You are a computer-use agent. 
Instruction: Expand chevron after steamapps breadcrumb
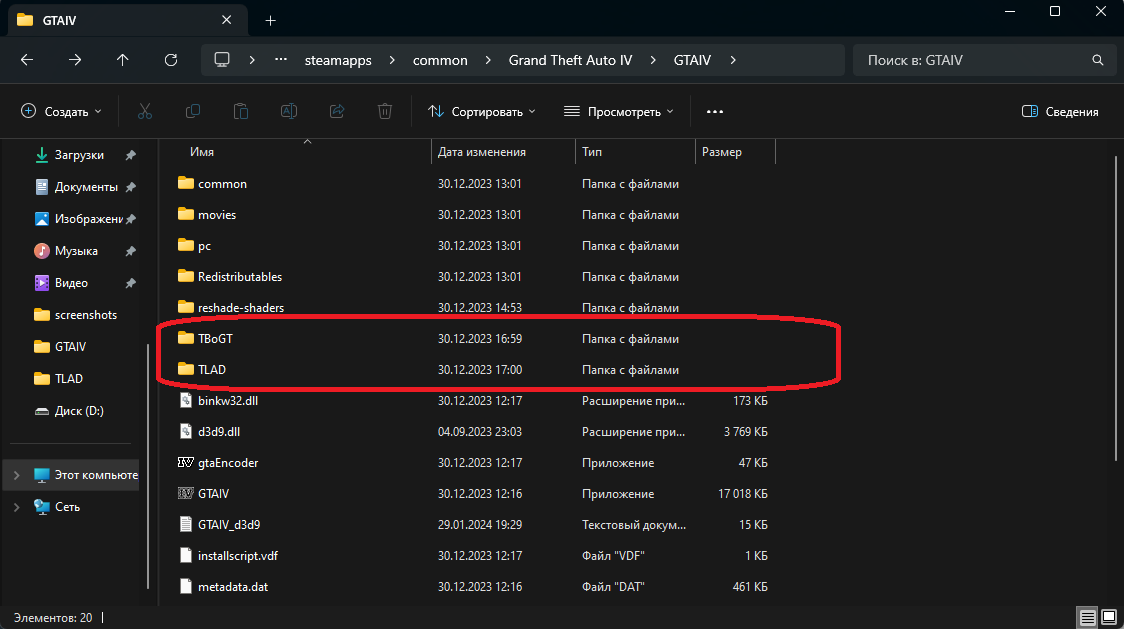coord(392,60)
